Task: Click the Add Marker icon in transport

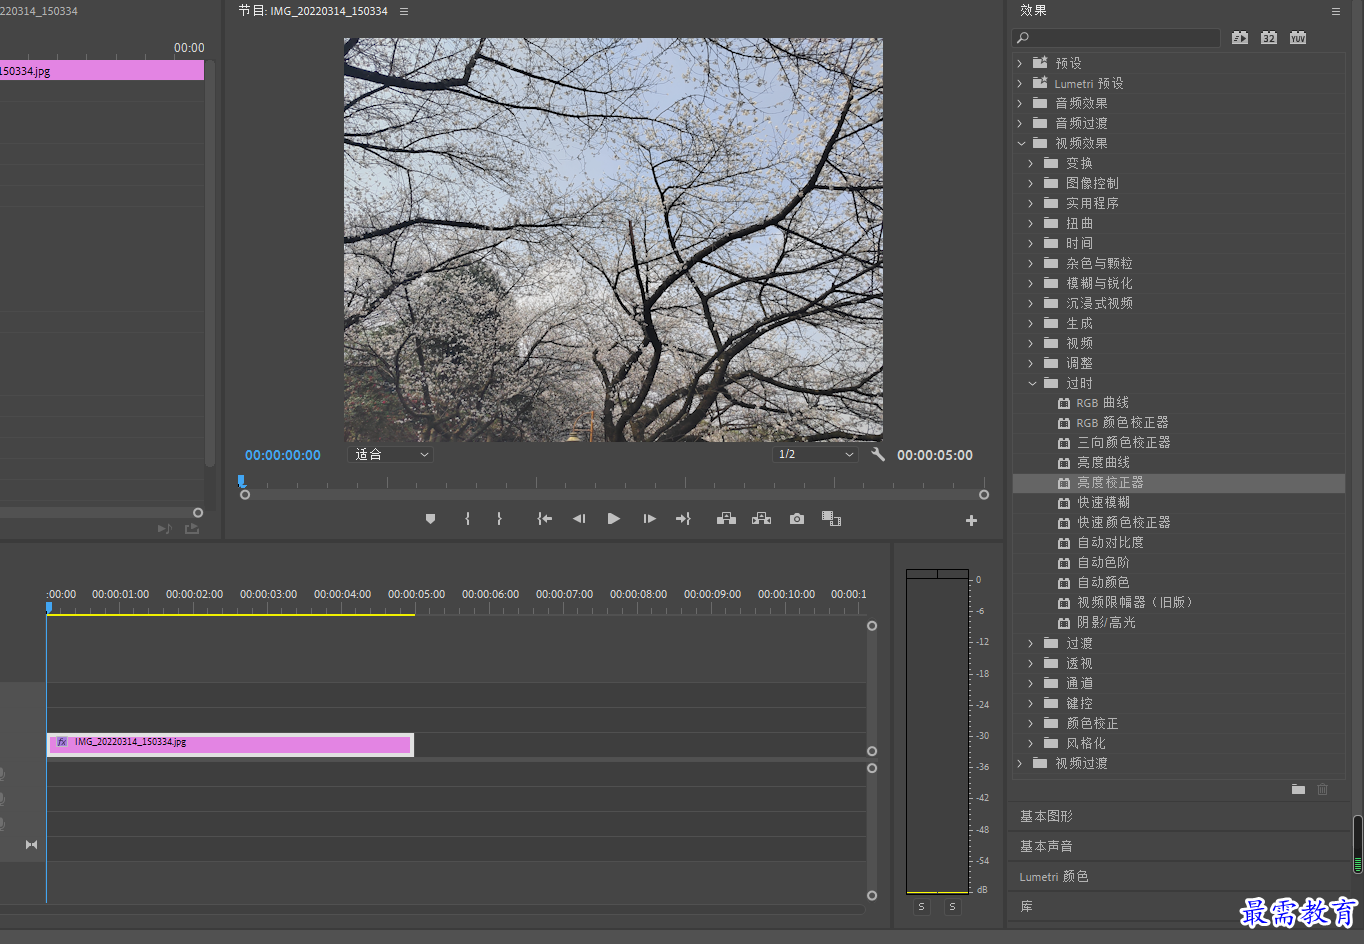Action: 431,519
